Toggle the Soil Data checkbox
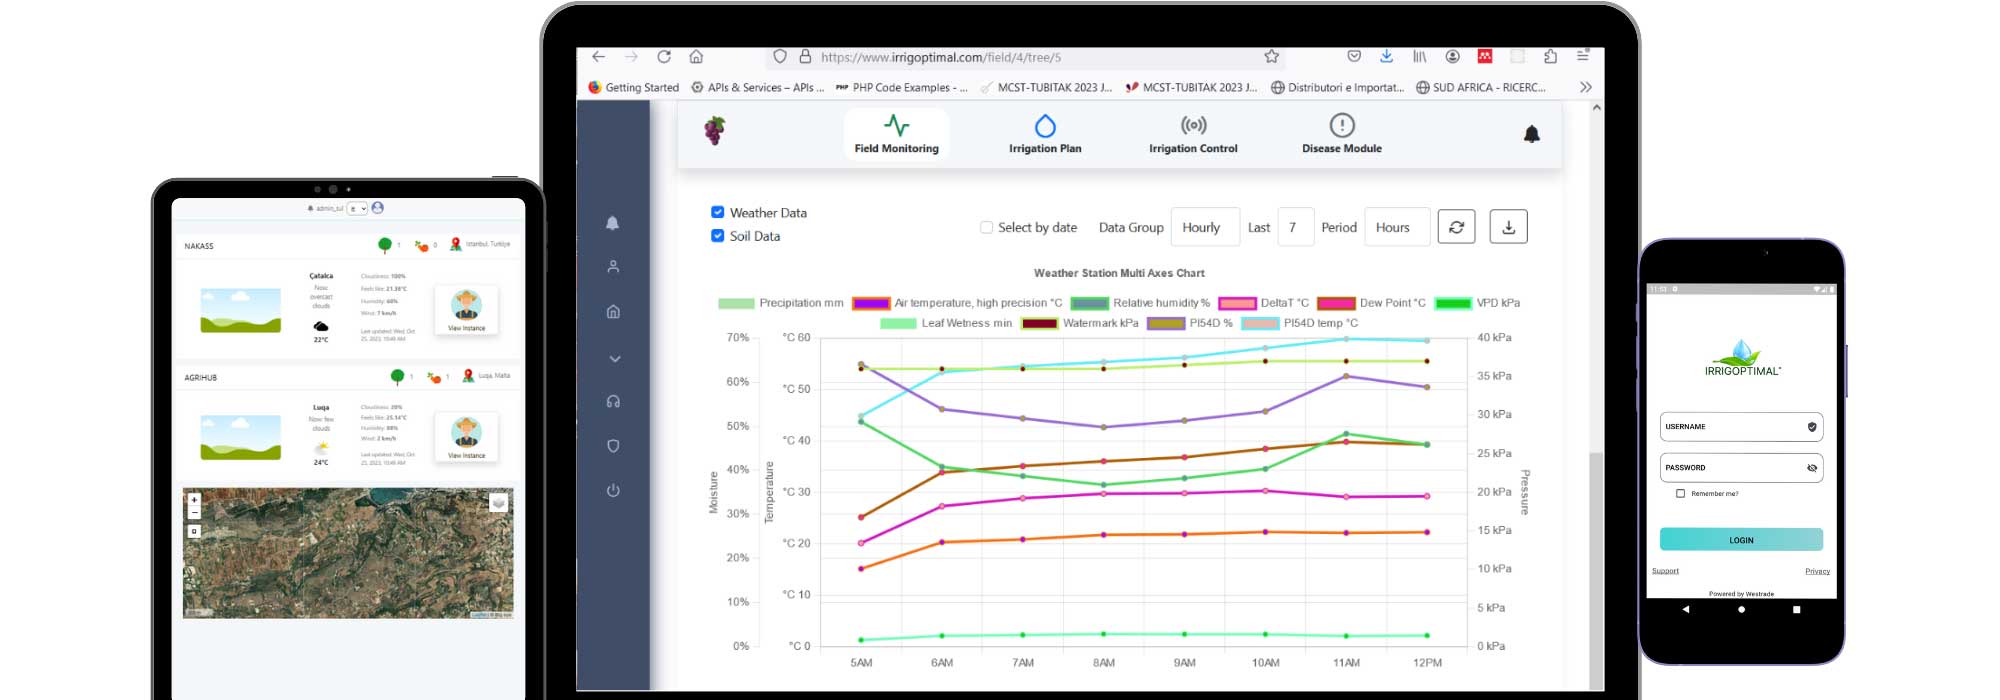The image size is (2000, 700). [x=717, y=236]
